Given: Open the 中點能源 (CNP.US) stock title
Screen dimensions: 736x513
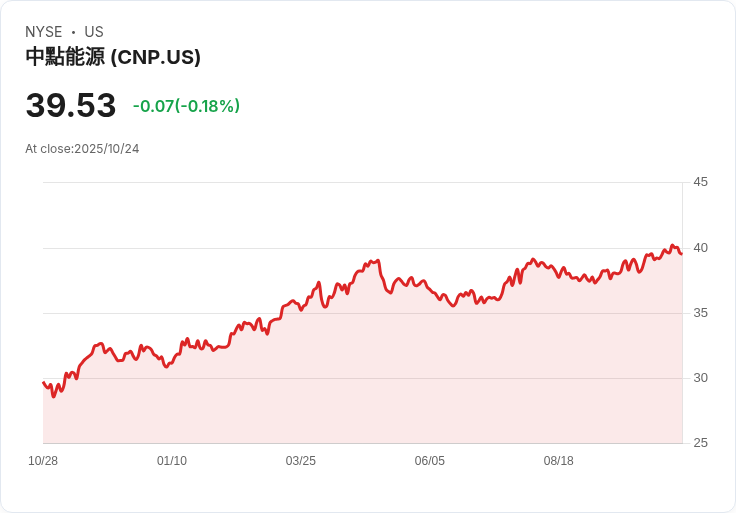Looking at the screenshot, I should pos(113,57).
